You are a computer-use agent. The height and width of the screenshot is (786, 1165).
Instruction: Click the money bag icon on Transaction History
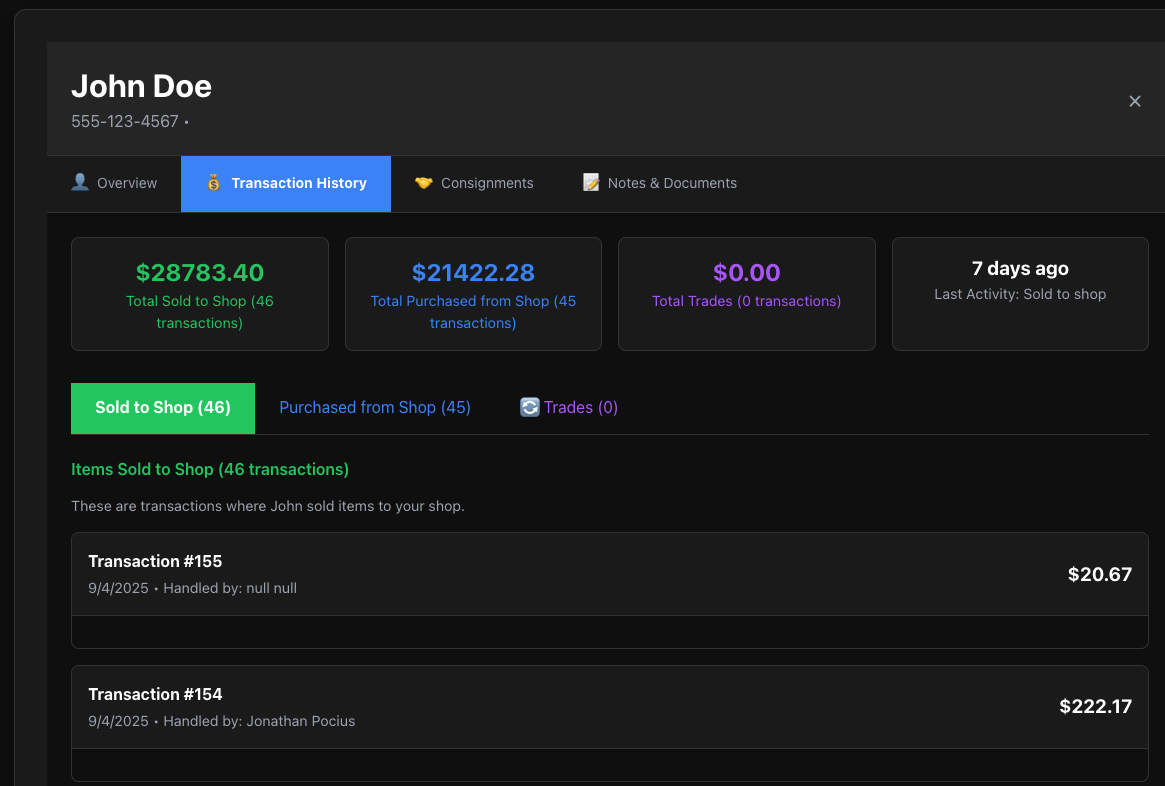click(212, 183)
